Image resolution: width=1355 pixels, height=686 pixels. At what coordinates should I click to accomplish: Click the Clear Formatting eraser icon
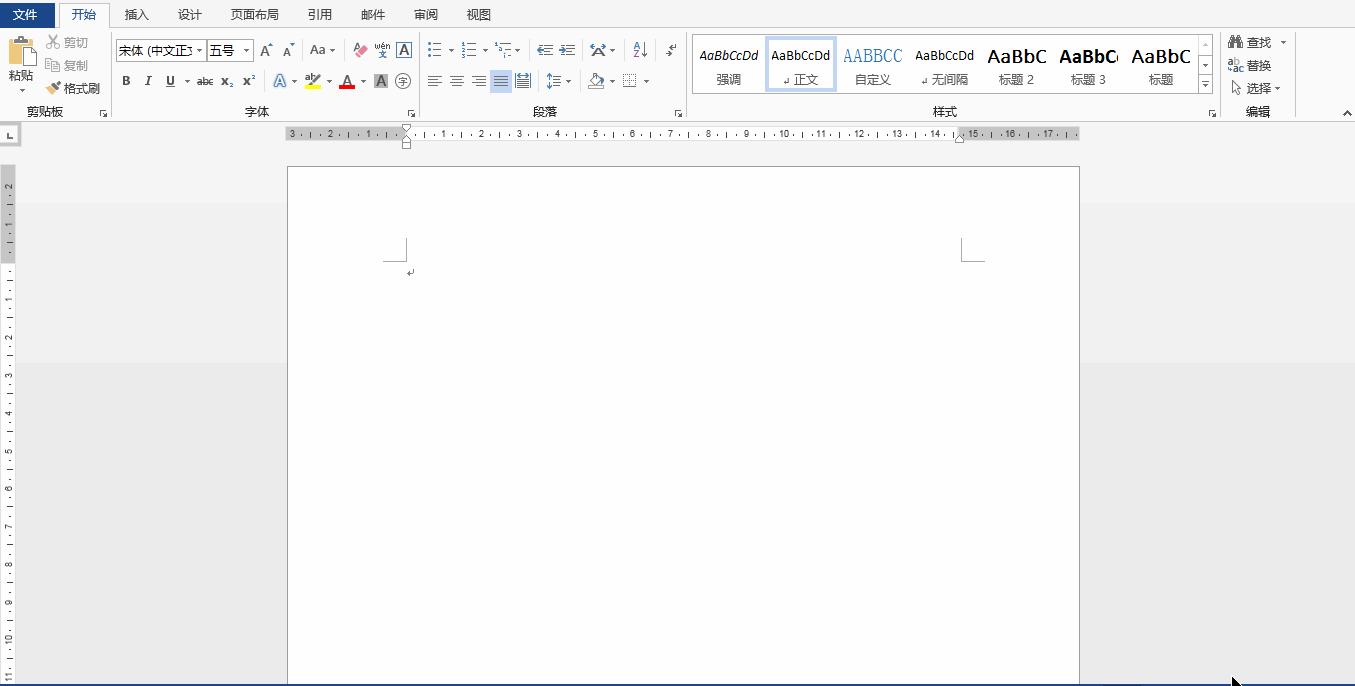tap(360, 50)
